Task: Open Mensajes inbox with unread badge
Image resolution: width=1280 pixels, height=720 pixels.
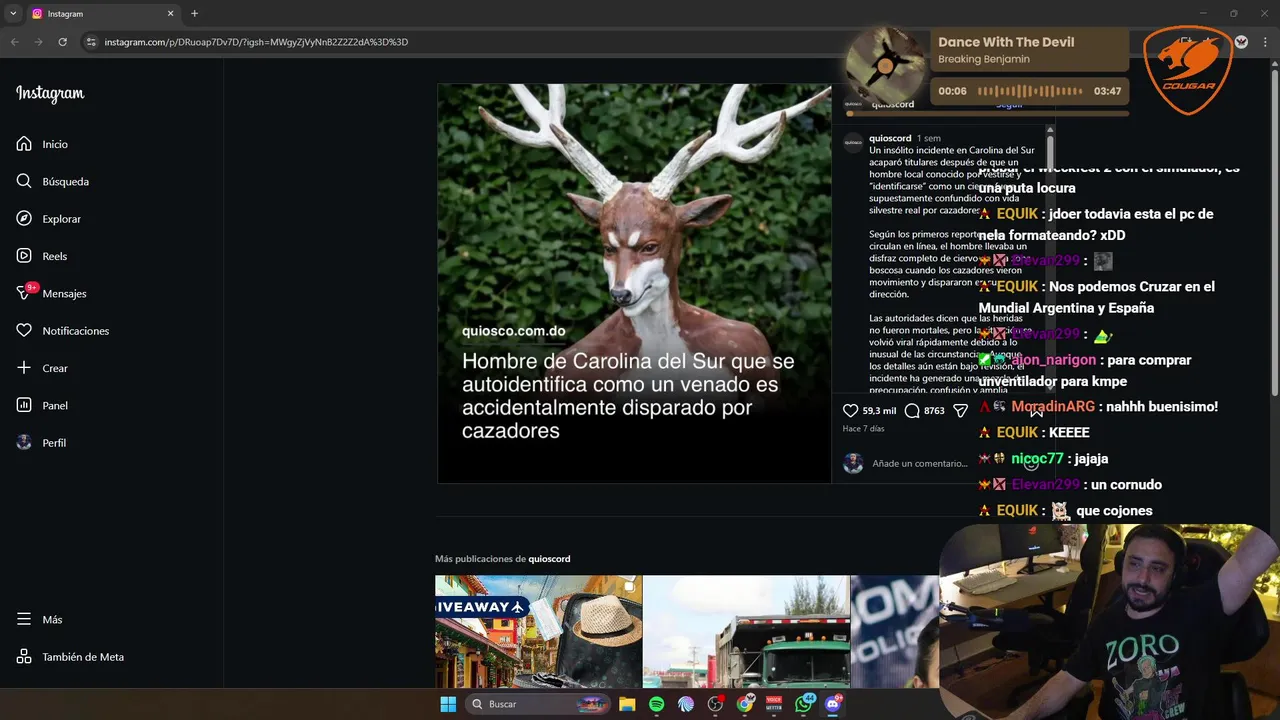Action: pos(50,293)
